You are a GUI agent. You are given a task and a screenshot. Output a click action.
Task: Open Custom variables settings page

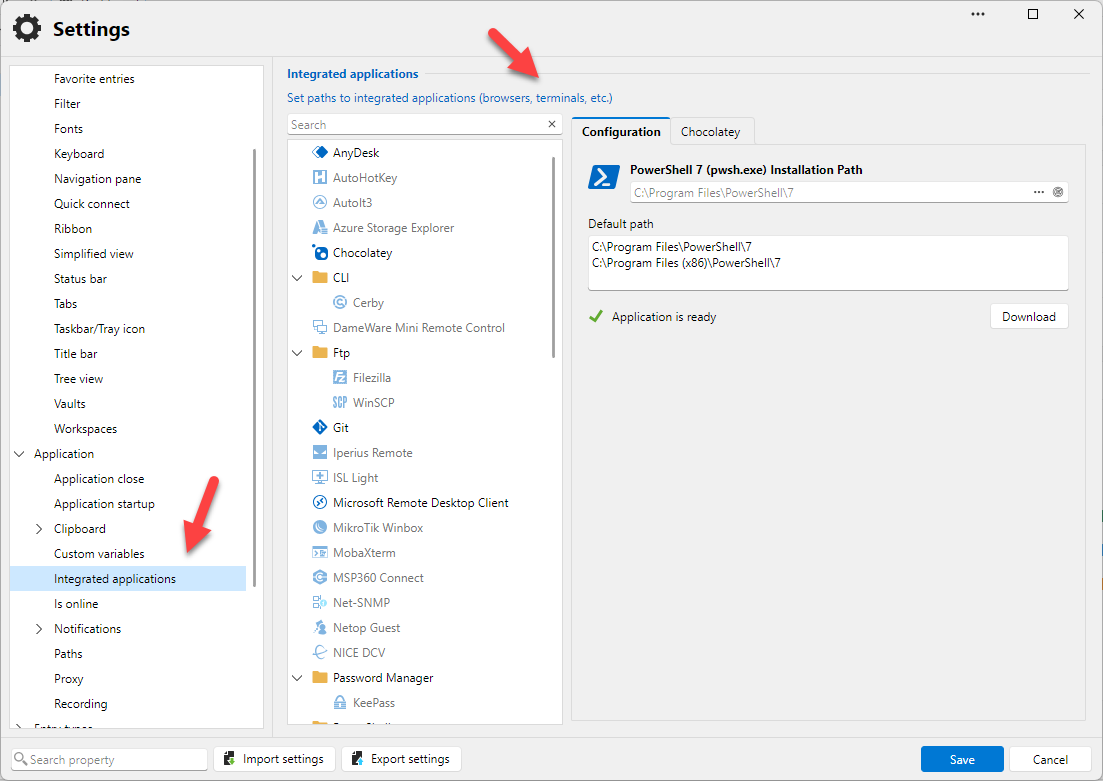click(99, 554)
